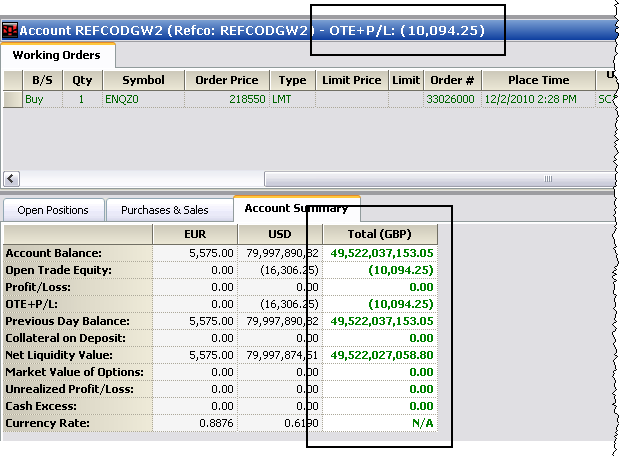Screen dimensions: 619x456
Task: Select the Account Summary tab
Action: pyautogui.click(x=296, y=208)
